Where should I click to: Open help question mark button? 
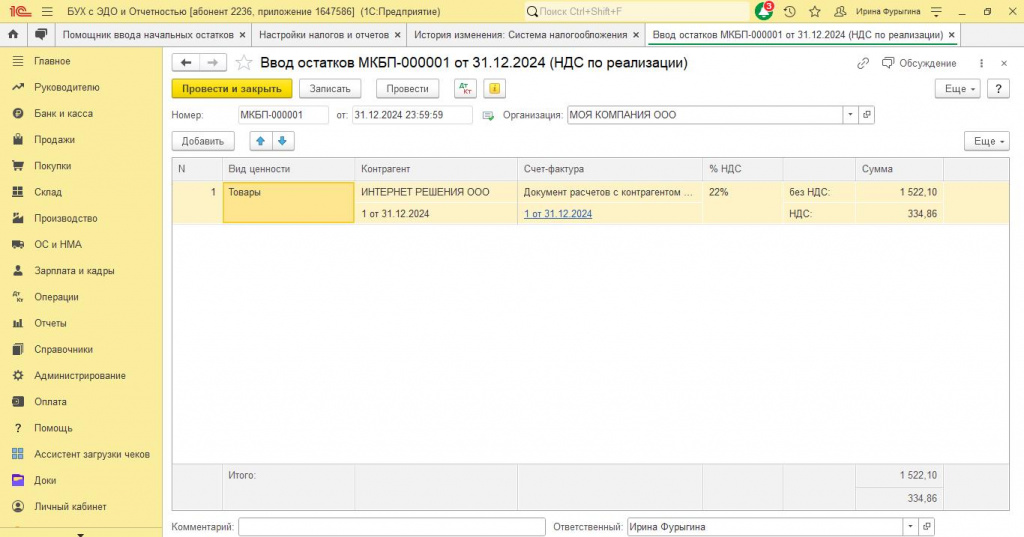[x=998, y=89]
